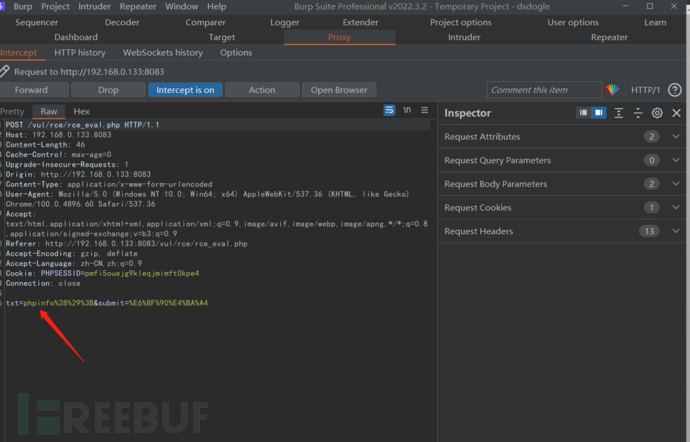The height and width of the screenshot is (442, 690).
Task: Open the WebSockets history sub-tab
Action: pyautogui.click(x=163, y=53)
